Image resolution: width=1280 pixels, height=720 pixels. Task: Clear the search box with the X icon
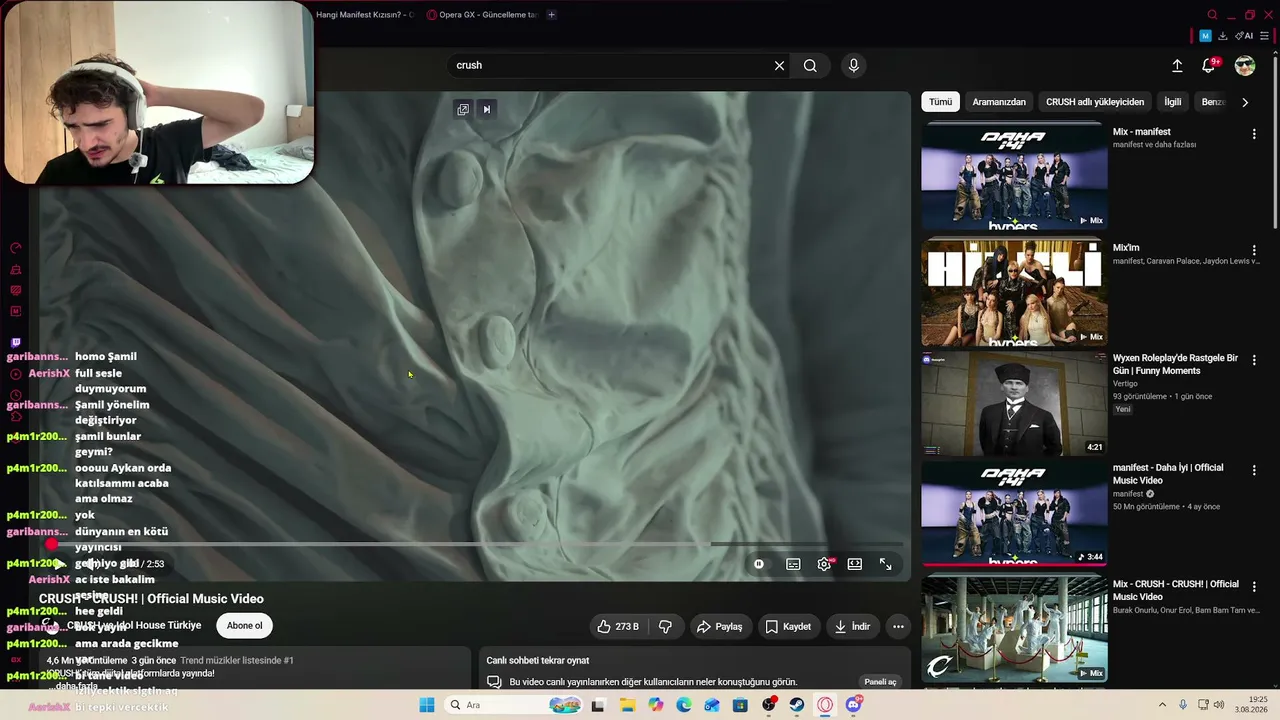(x=779, y=66)
